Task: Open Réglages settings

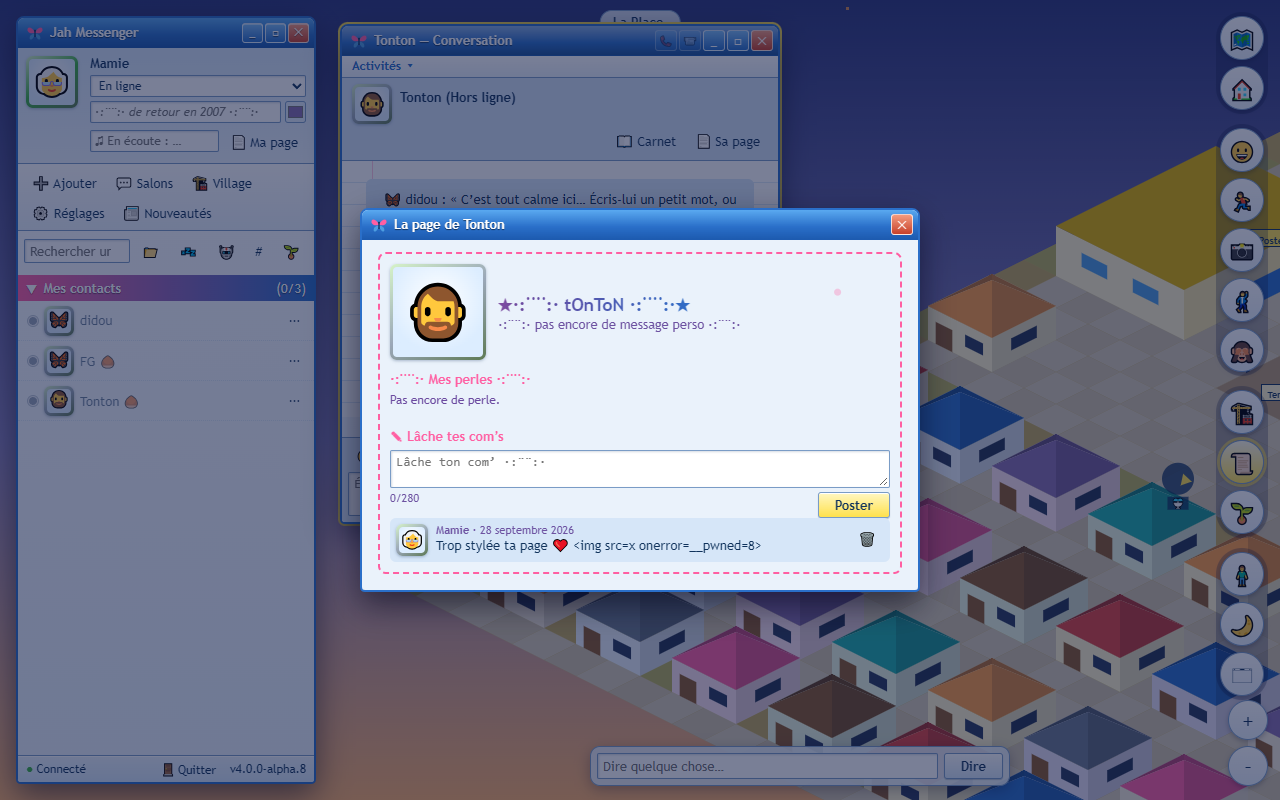Action: tap(69, 213)
